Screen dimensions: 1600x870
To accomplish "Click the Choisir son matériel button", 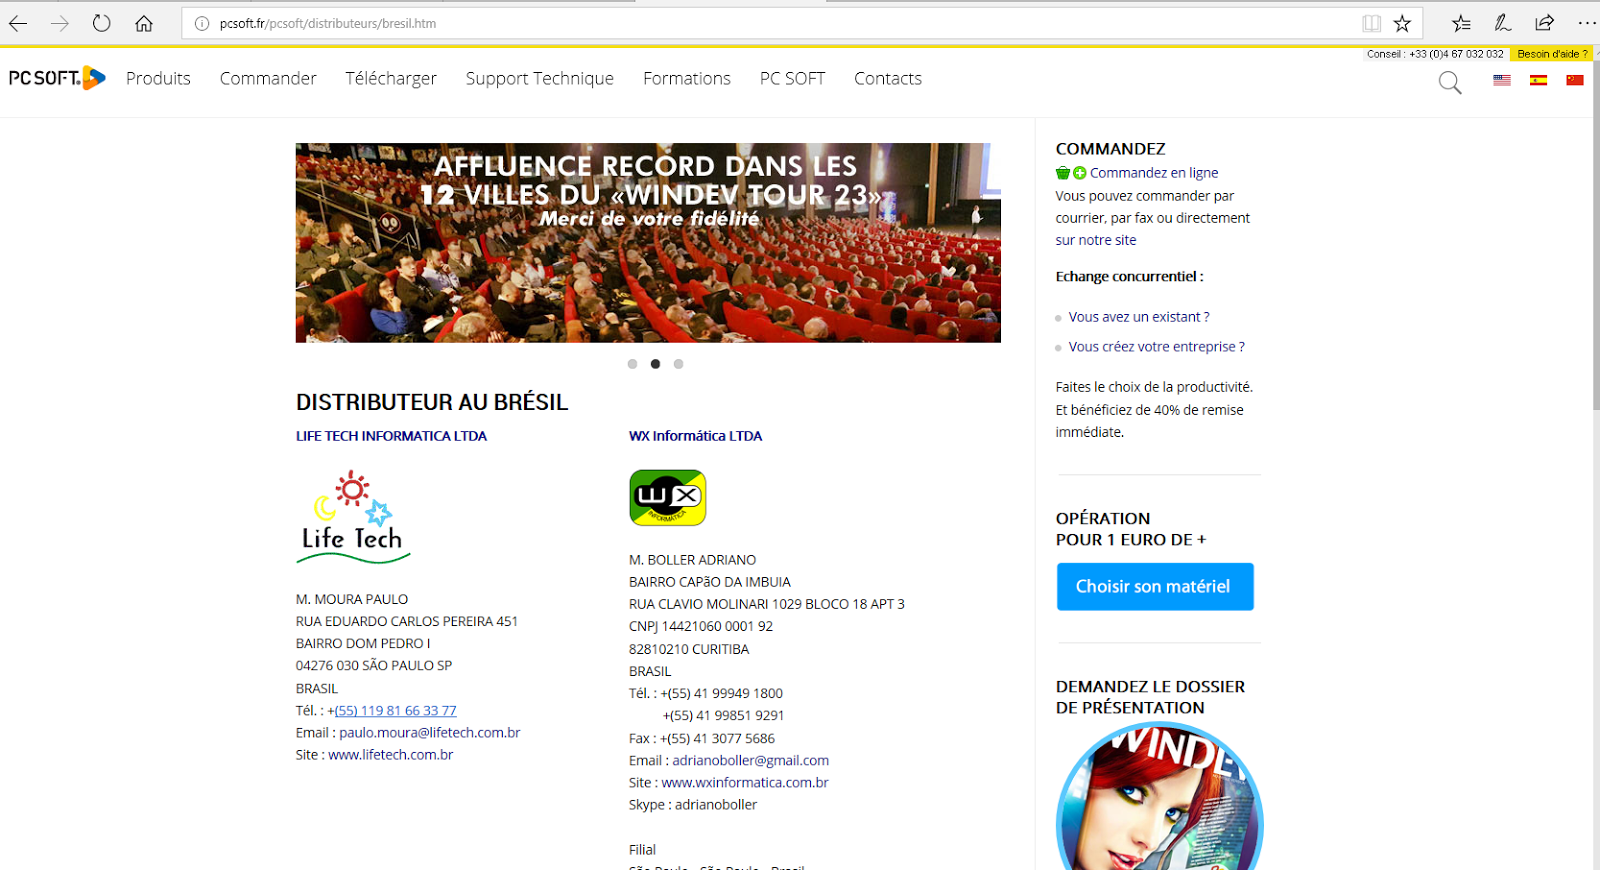I will 1155,586.
